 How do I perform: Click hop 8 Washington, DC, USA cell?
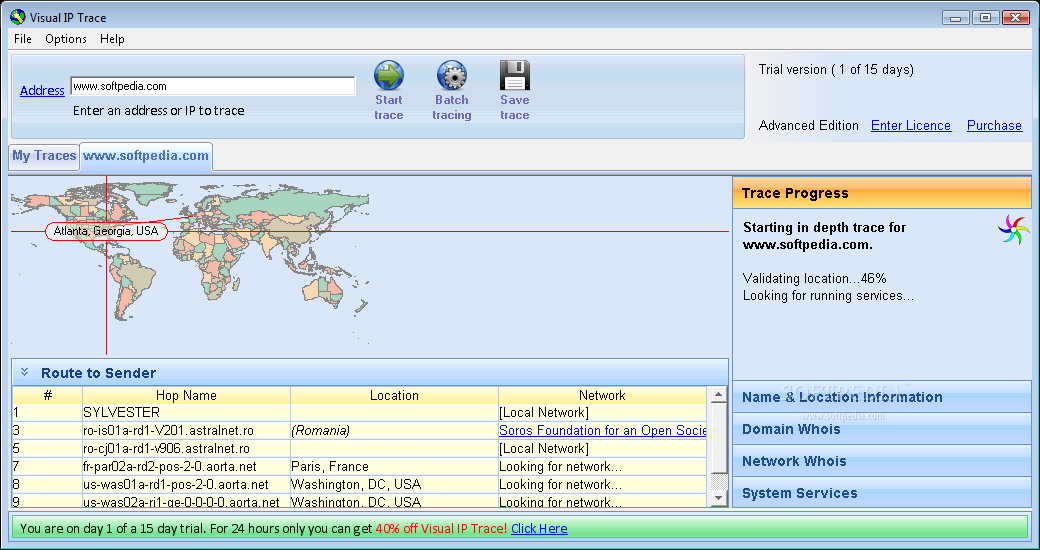click(394, 484)
